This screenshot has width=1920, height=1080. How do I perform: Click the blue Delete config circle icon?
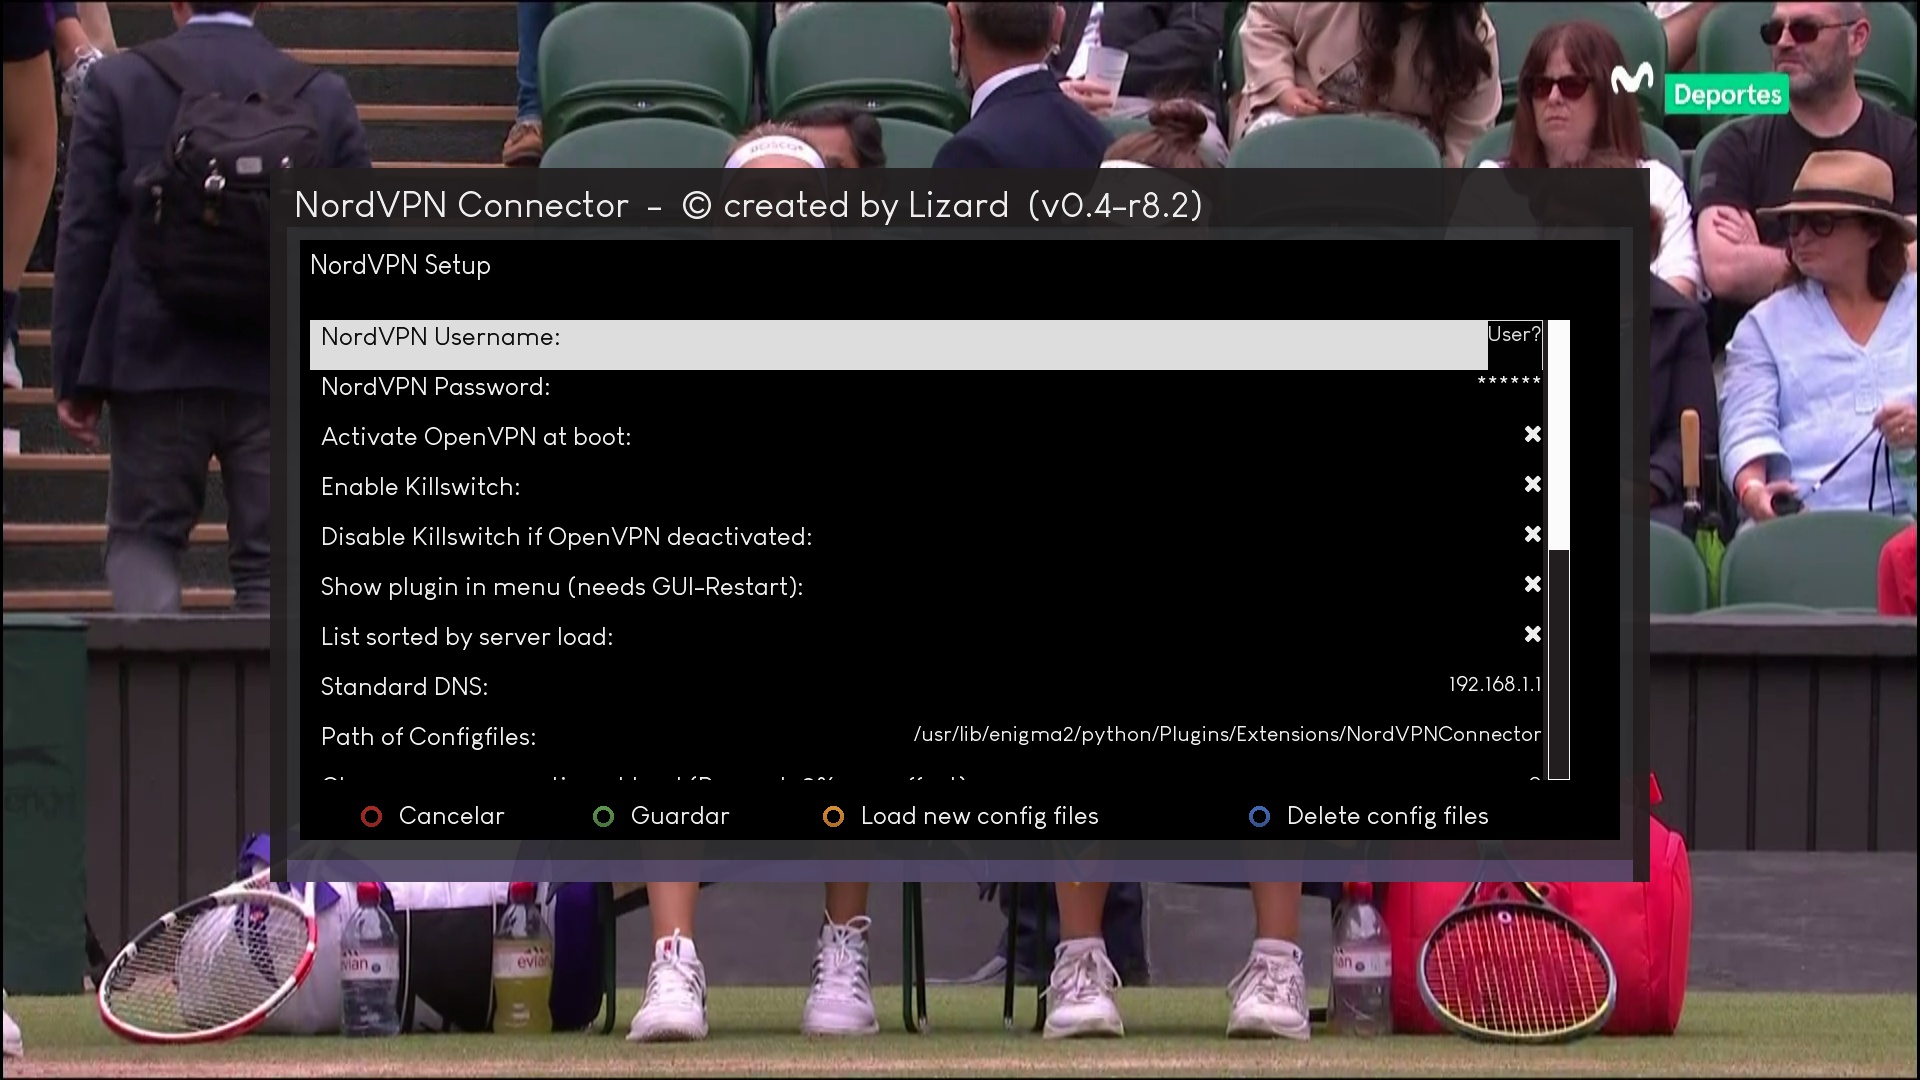(x=1259, y=817)
